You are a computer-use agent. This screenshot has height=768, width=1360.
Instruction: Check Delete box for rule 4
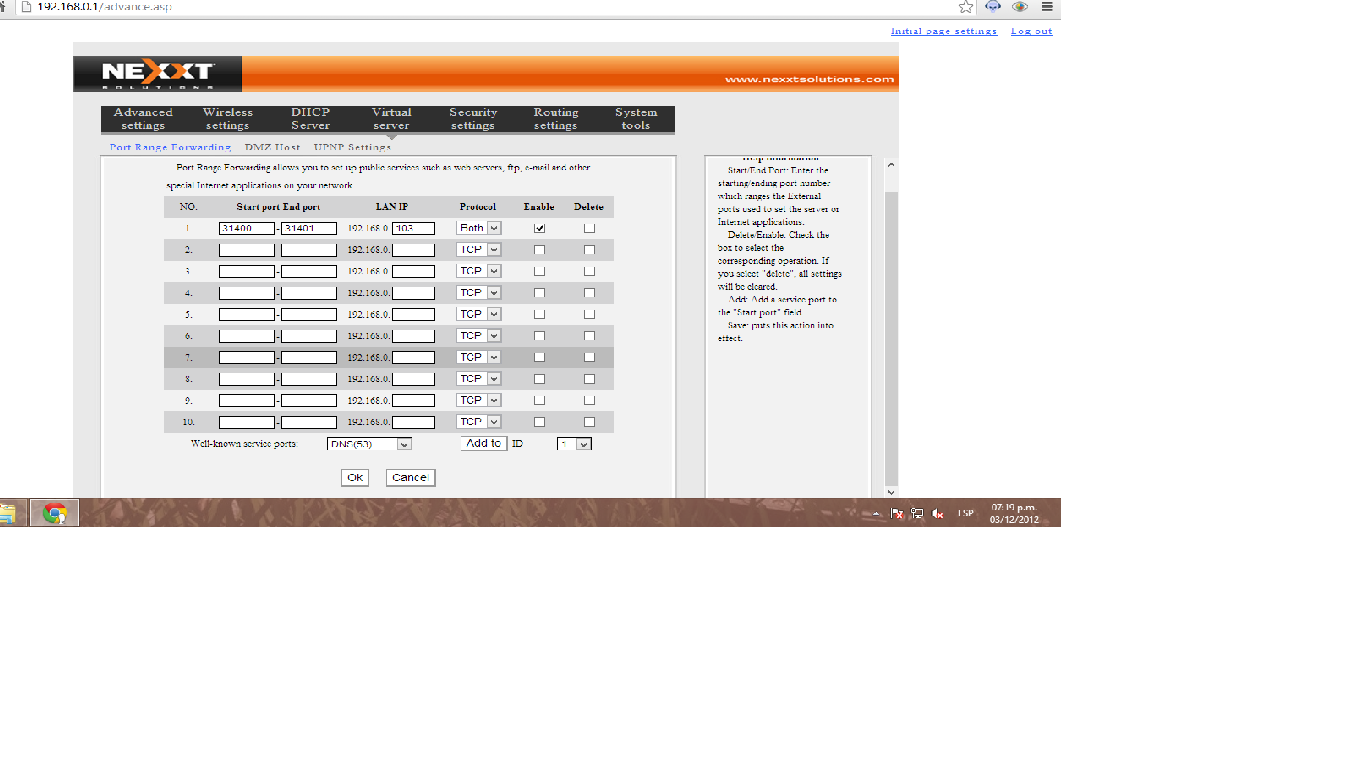pyautogui.click(x=589, y=293)
